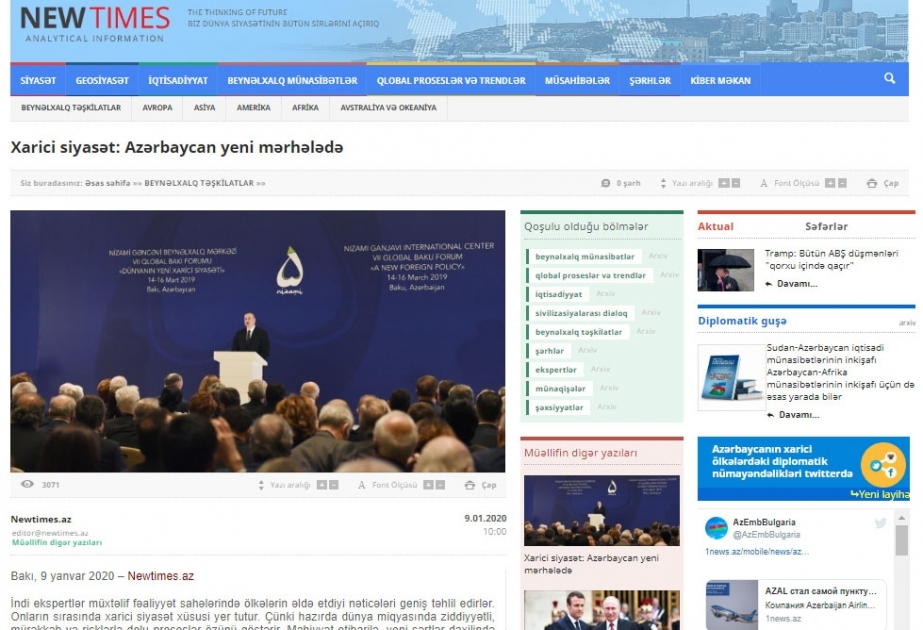Click the main article photo of the Baku Forum
This screenshot has height=630, width=923.
coord(258,341)
